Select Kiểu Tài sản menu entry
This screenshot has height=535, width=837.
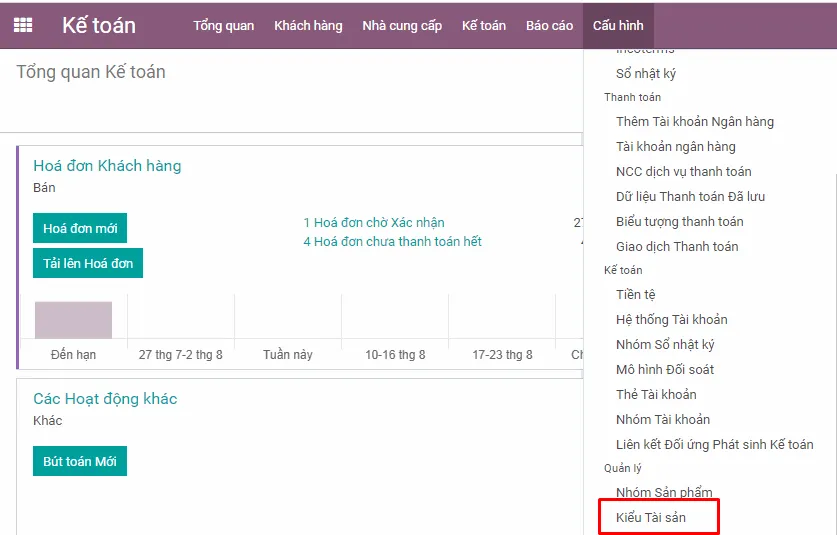click(651, 517)
